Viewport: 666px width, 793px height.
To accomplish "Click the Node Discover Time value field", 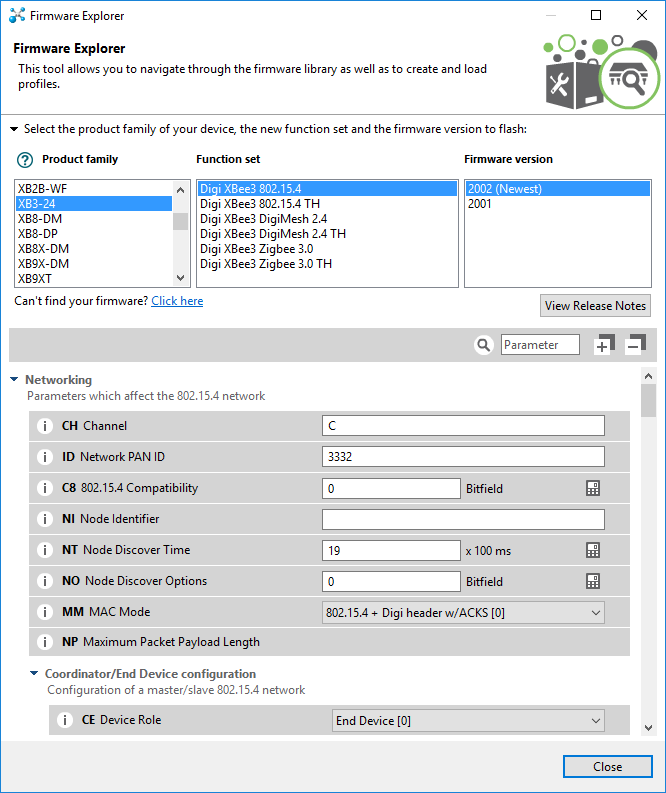I will (391, 550).
